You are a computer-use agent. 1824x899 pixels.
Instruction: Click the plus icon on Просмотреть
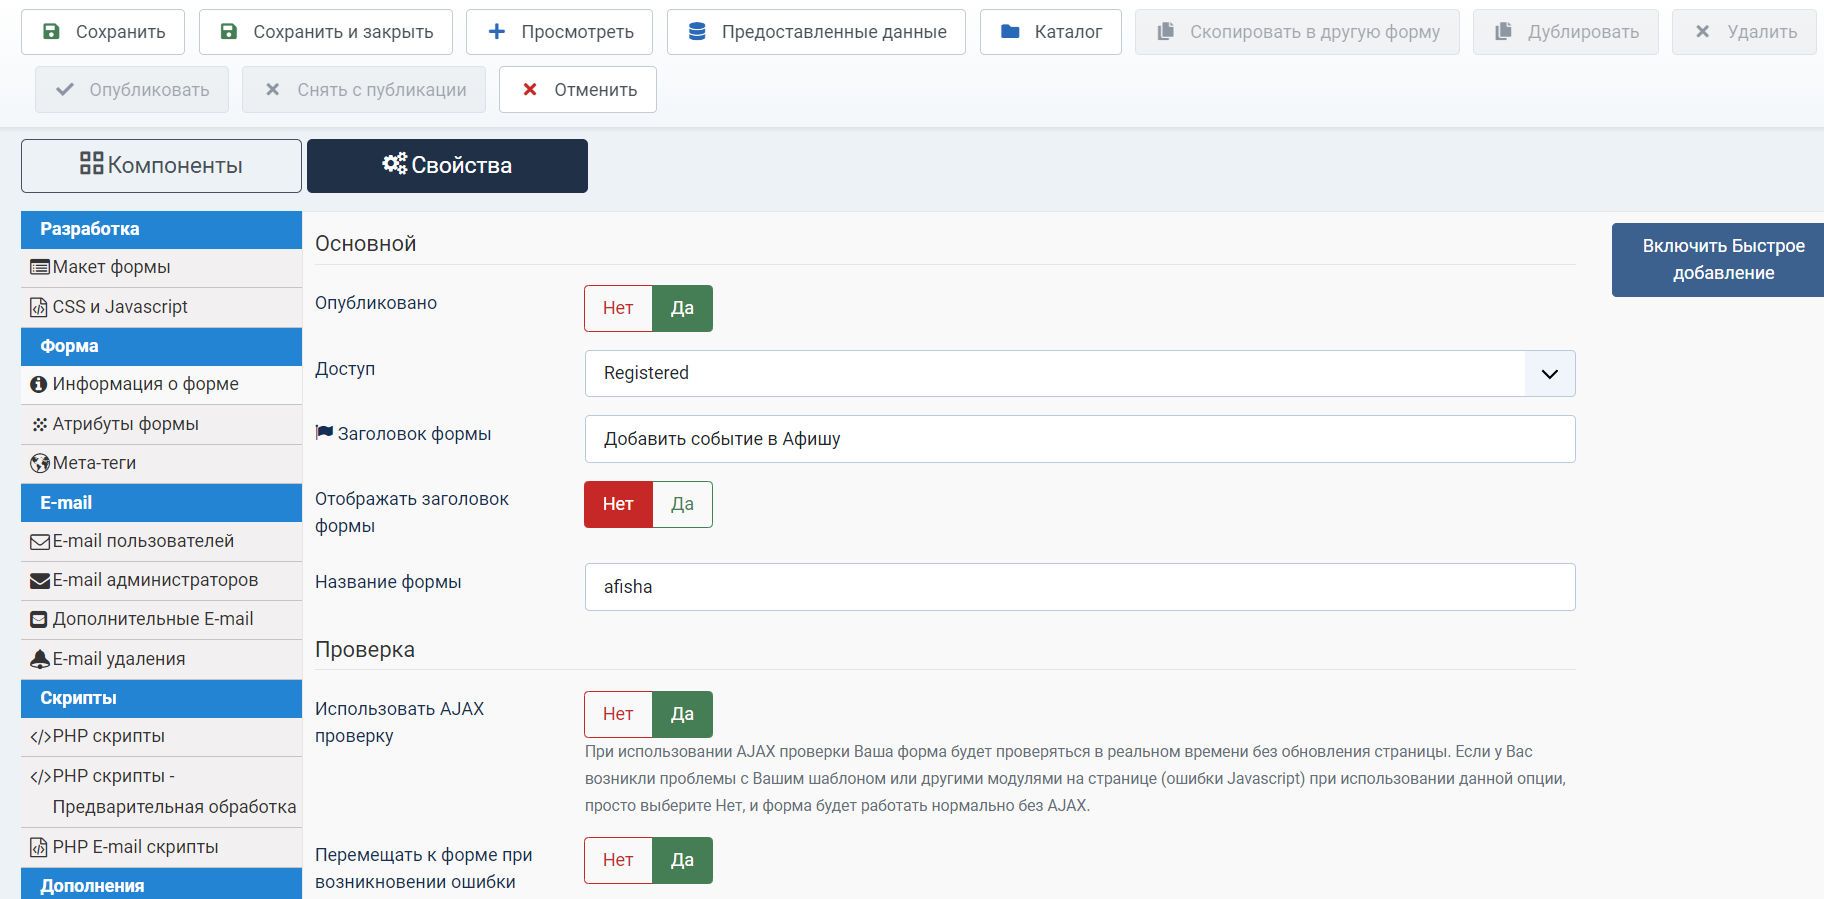pyautogui.click(x=496, y=32)
